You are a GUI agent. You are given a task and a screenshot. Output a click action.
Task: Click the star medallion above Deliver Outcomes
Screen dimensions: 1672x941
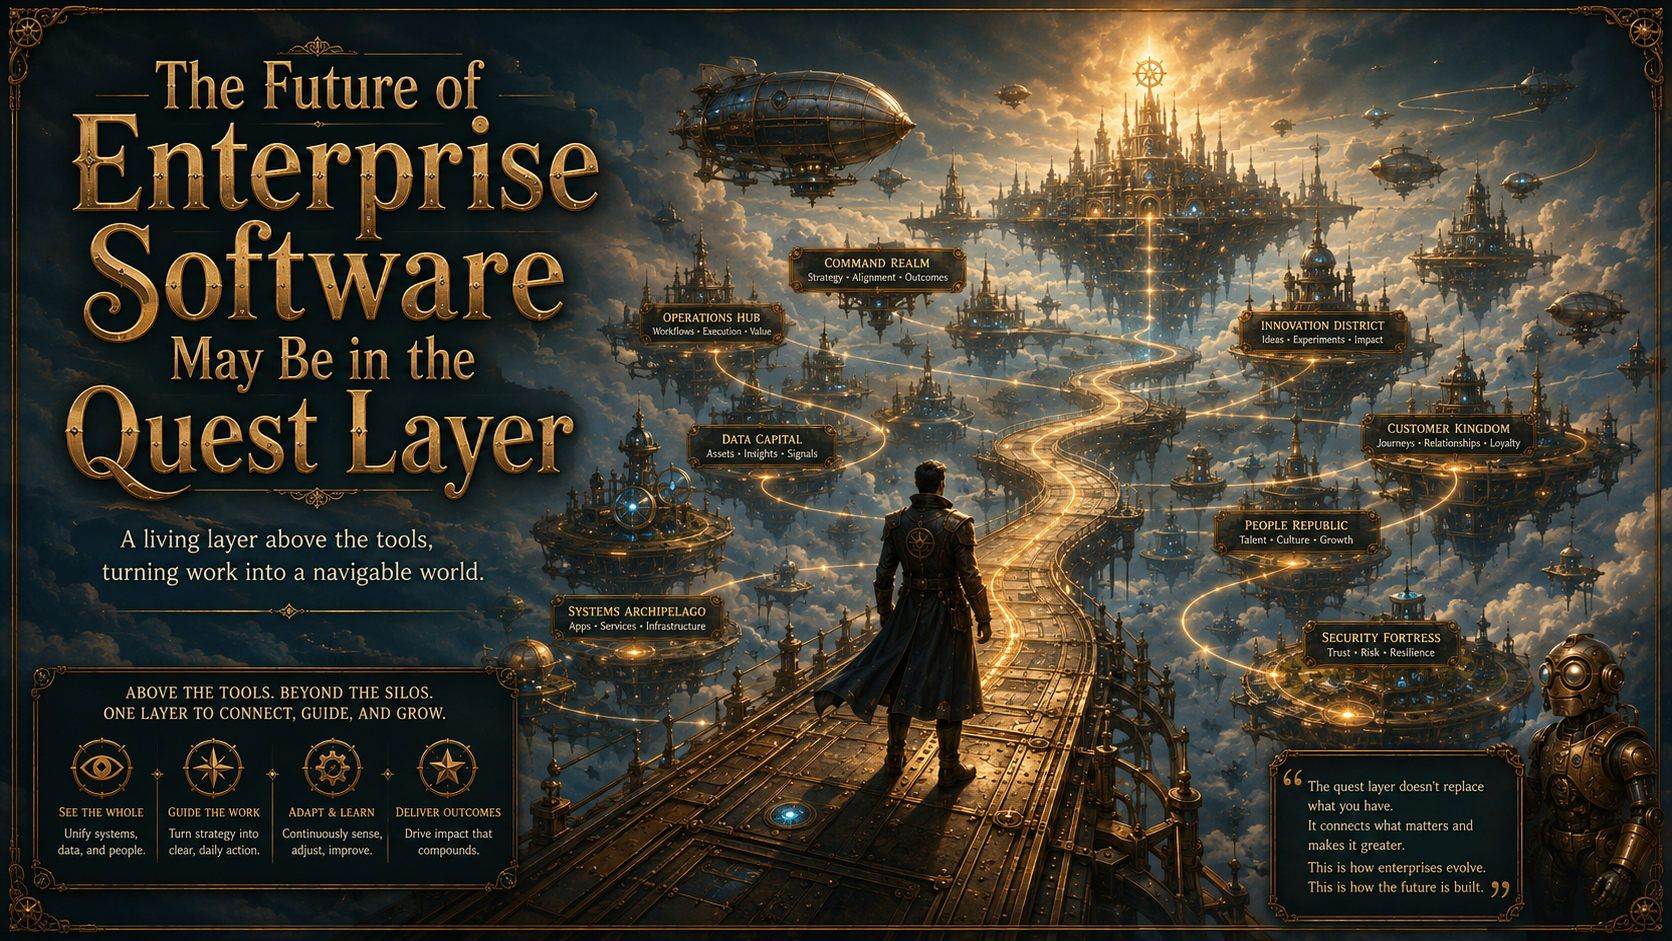tap(447, 768)
